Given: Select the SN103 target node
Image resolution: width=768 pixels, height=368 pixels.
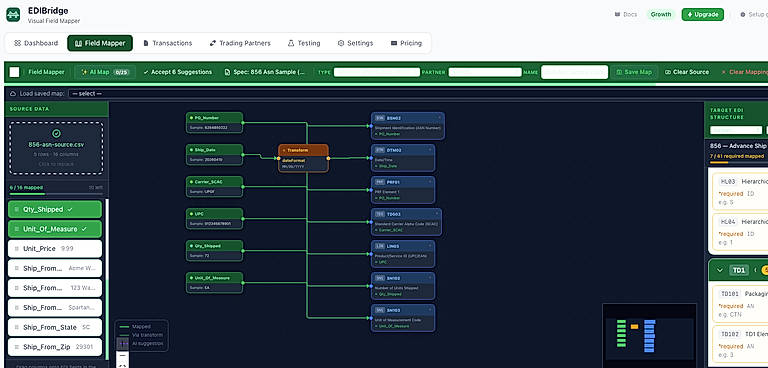Looking at the screenshot, I should pyautogui.click(x=403, y=318).
